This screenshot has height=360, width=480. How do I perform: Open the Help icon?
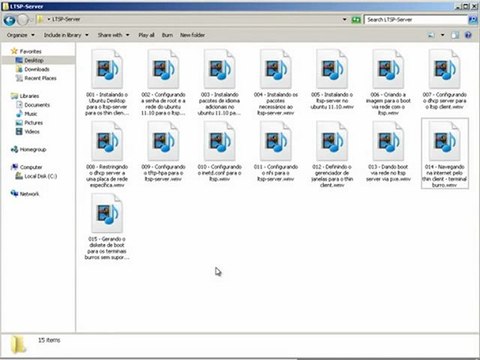468,35
